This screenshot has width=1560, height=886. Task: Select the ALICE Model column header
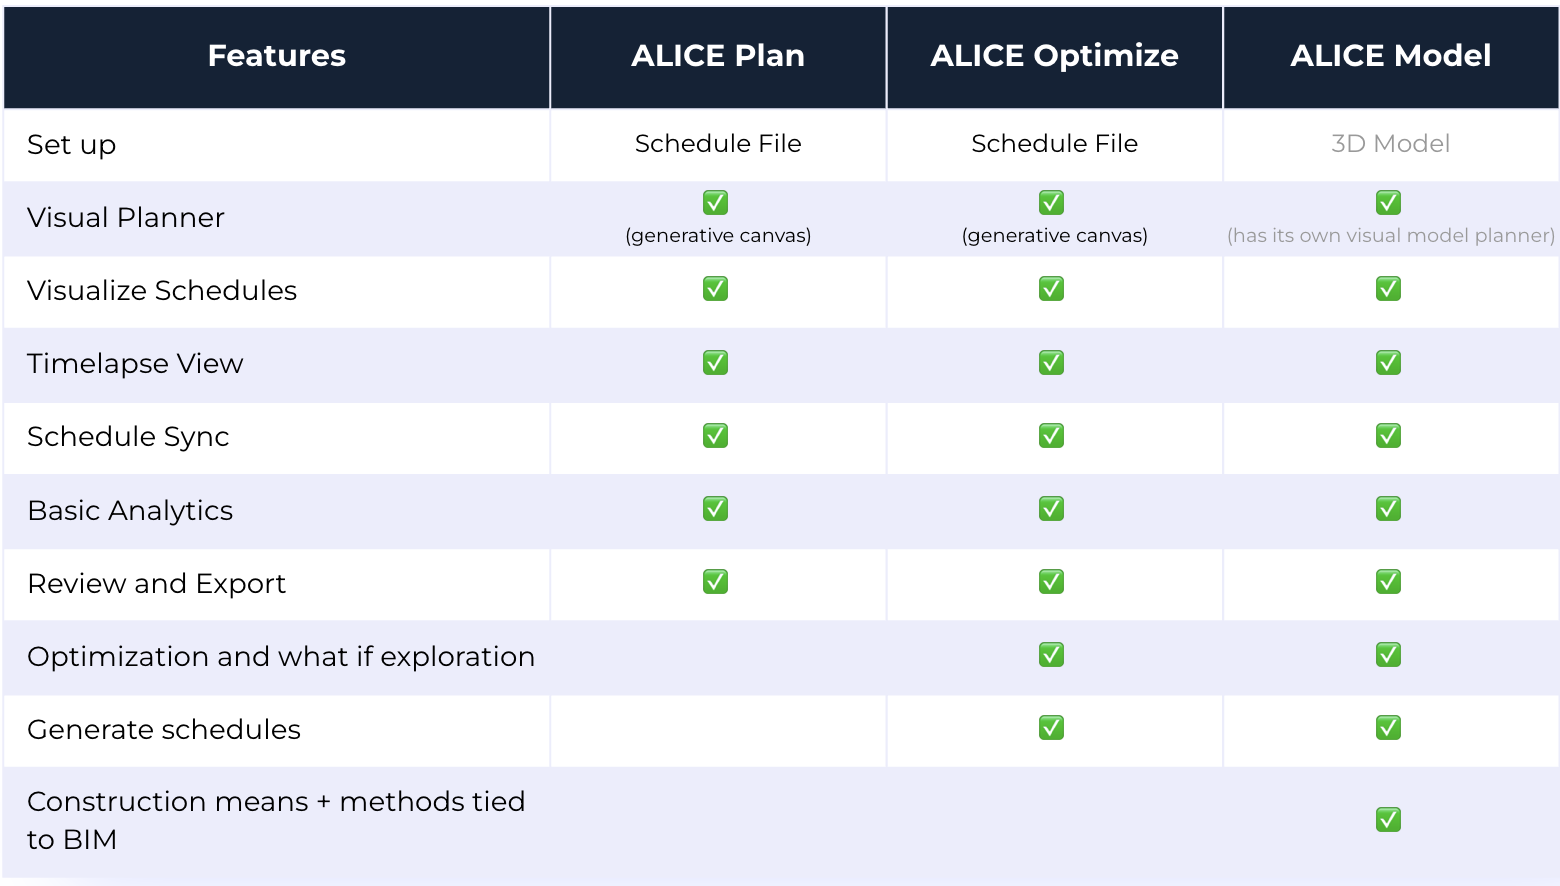1391,57
